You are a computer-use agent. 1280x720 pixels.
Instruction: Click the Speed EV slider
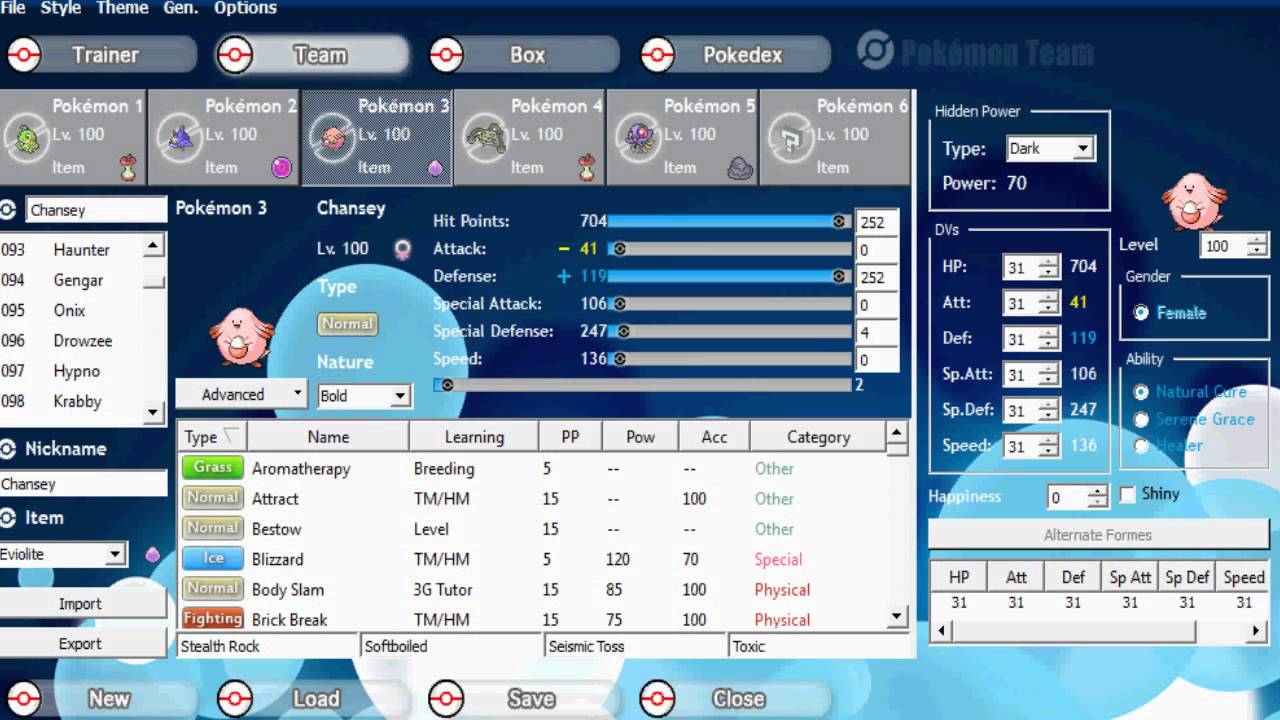[x=729, y=359]
